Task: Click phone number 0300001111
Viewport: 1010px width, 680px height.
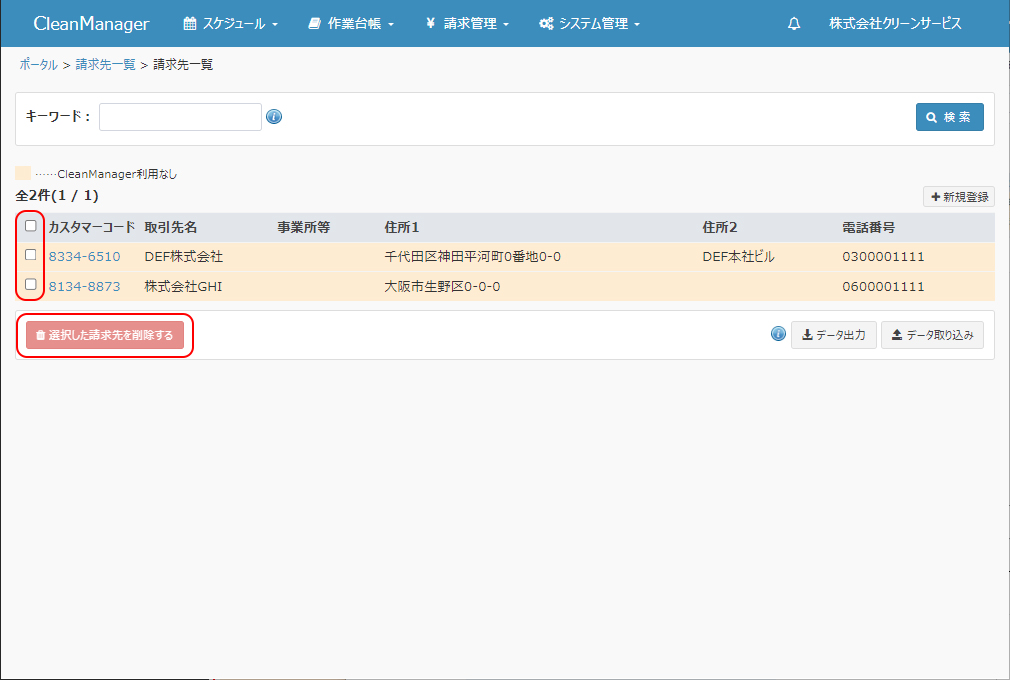Action: pyautogui.click(x=883, y=256)
